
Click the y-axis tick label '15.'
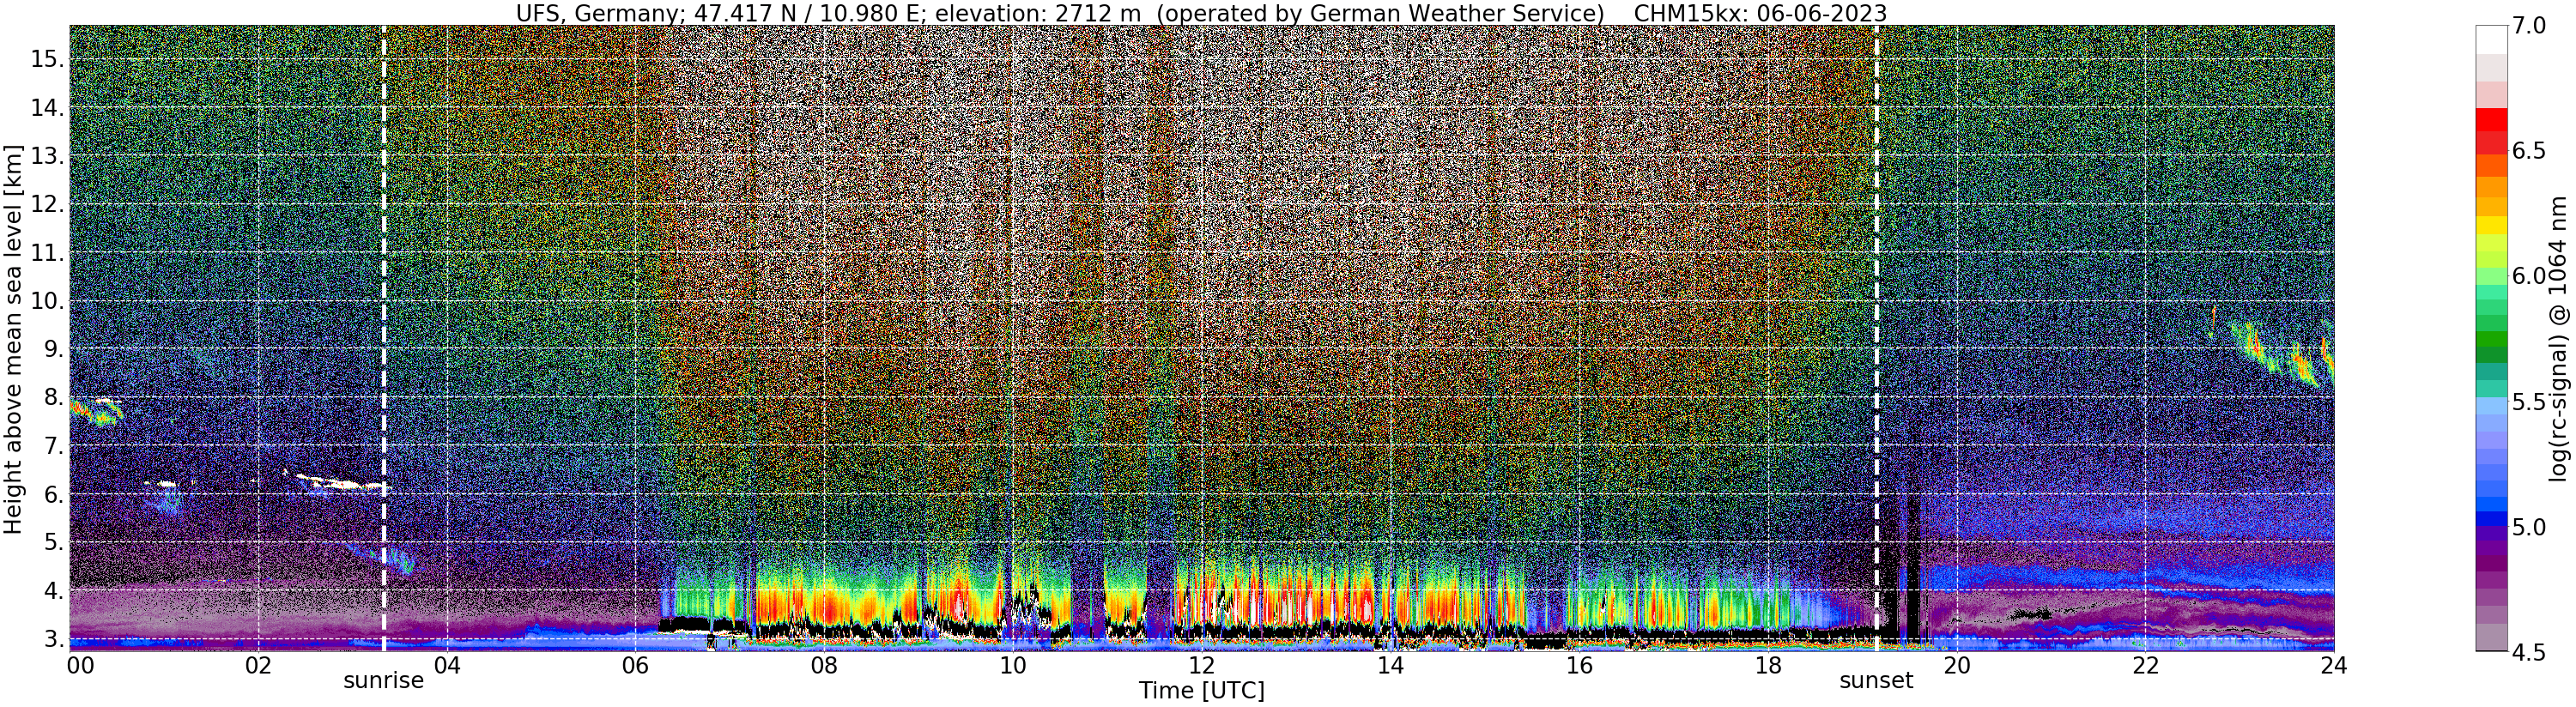coord(47,59)
